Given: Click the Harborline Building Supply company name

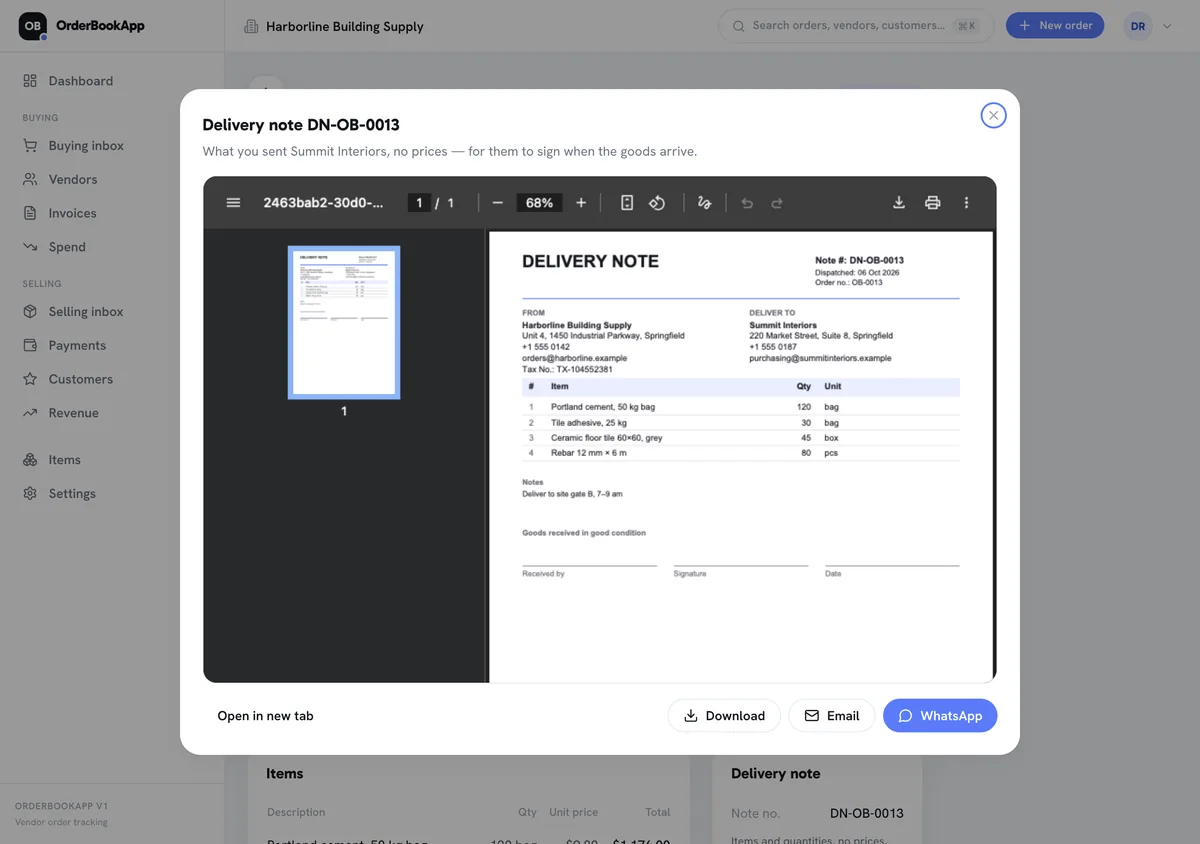Looking at the screenshot, I should (x=345, y=27).
